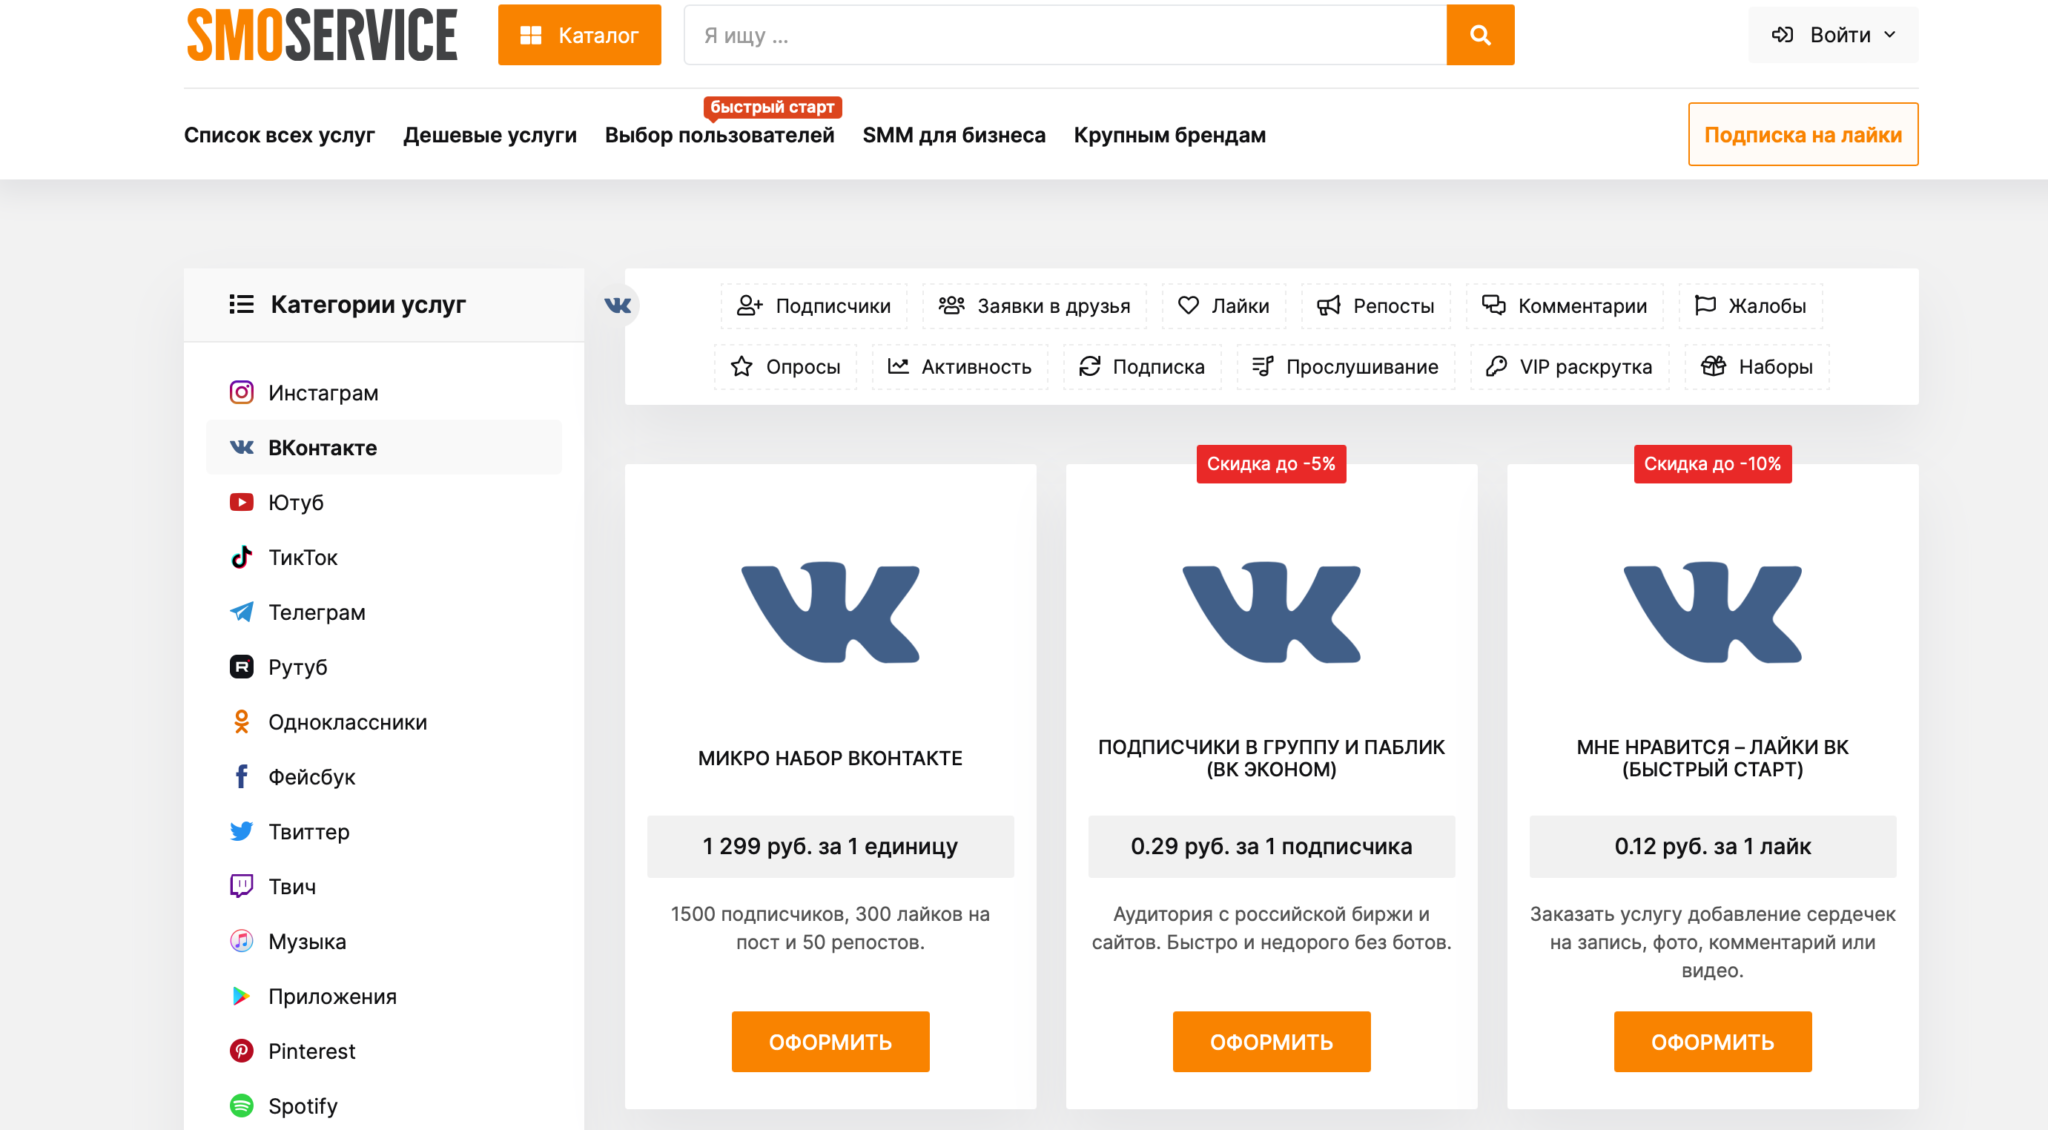
Task: Click VK logo on Подписчики в группу card
Action: [x=1271, y=612]
